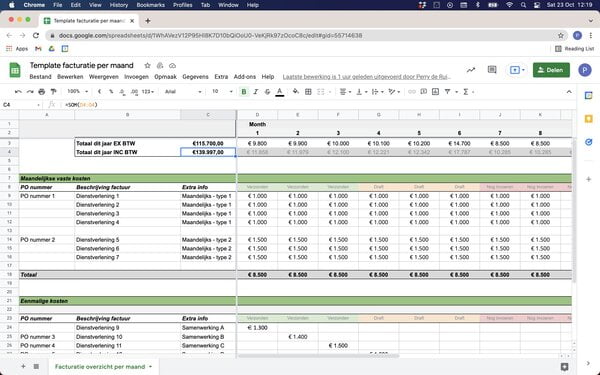Click the insert comment icon in toolbar

[x=424, y=92]
